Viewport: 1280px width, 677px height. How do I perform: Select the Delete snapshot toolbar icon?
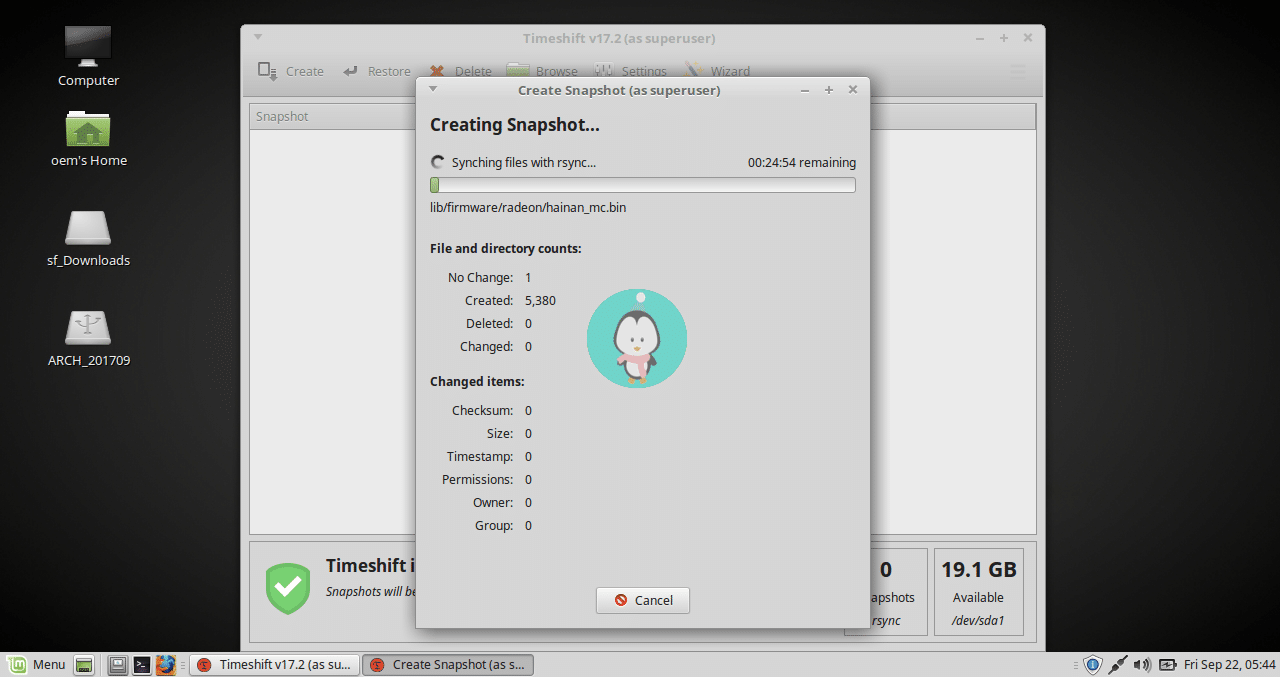[436, 71]
